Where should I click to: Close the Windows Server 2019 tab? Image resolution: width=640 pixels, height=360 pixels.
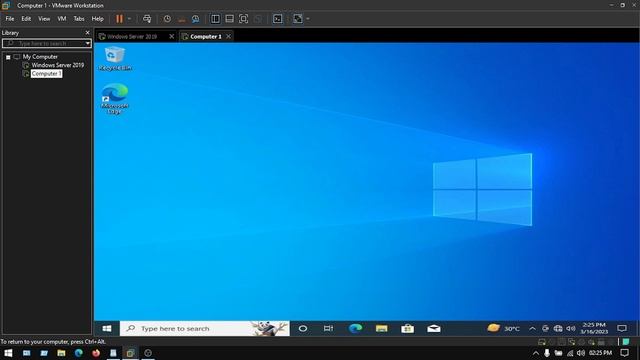click(x=171, y=37)
